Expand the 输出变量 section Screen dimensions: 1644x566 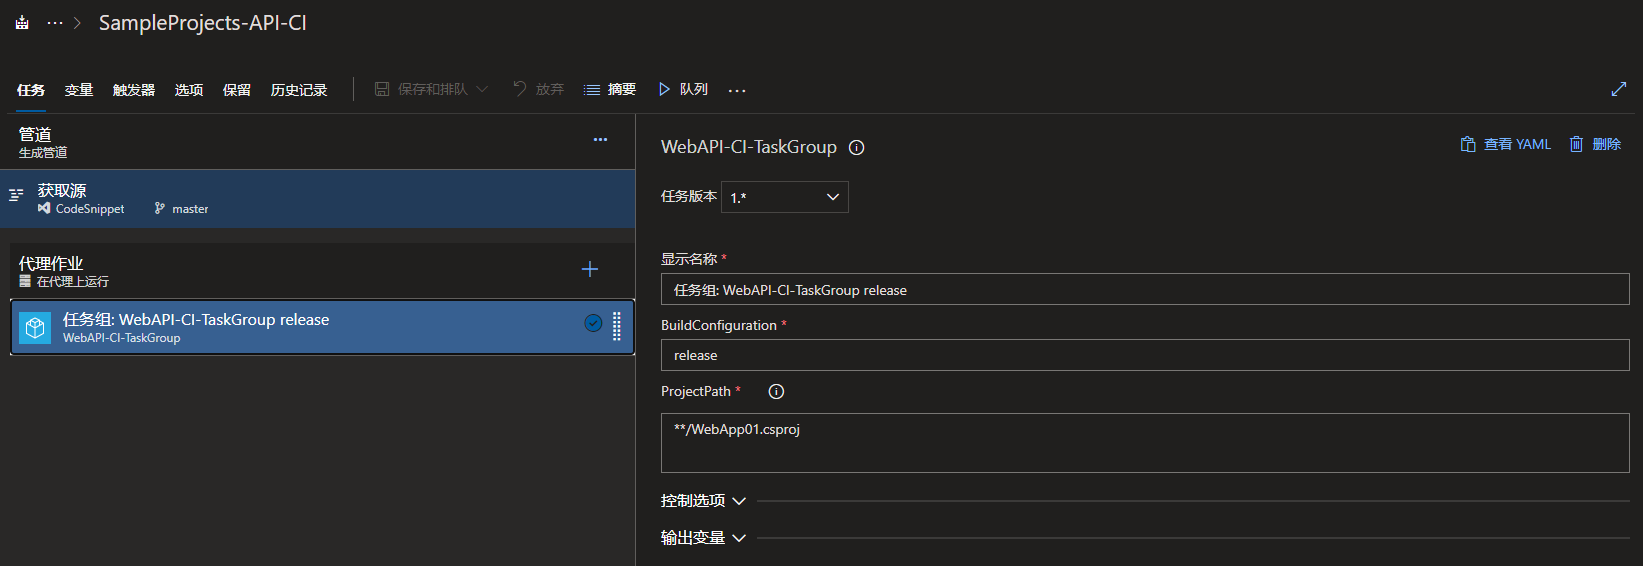tap(703, 538)
